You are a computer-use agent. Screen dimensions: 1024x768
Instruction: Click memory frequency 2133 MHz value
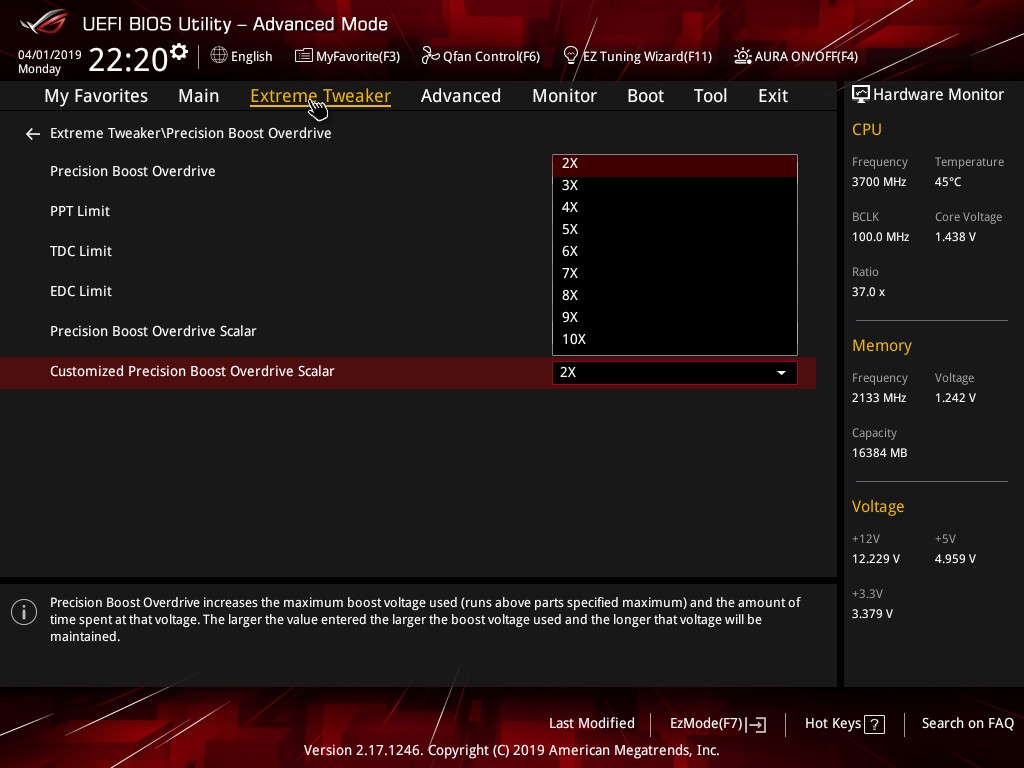point(879,398)
